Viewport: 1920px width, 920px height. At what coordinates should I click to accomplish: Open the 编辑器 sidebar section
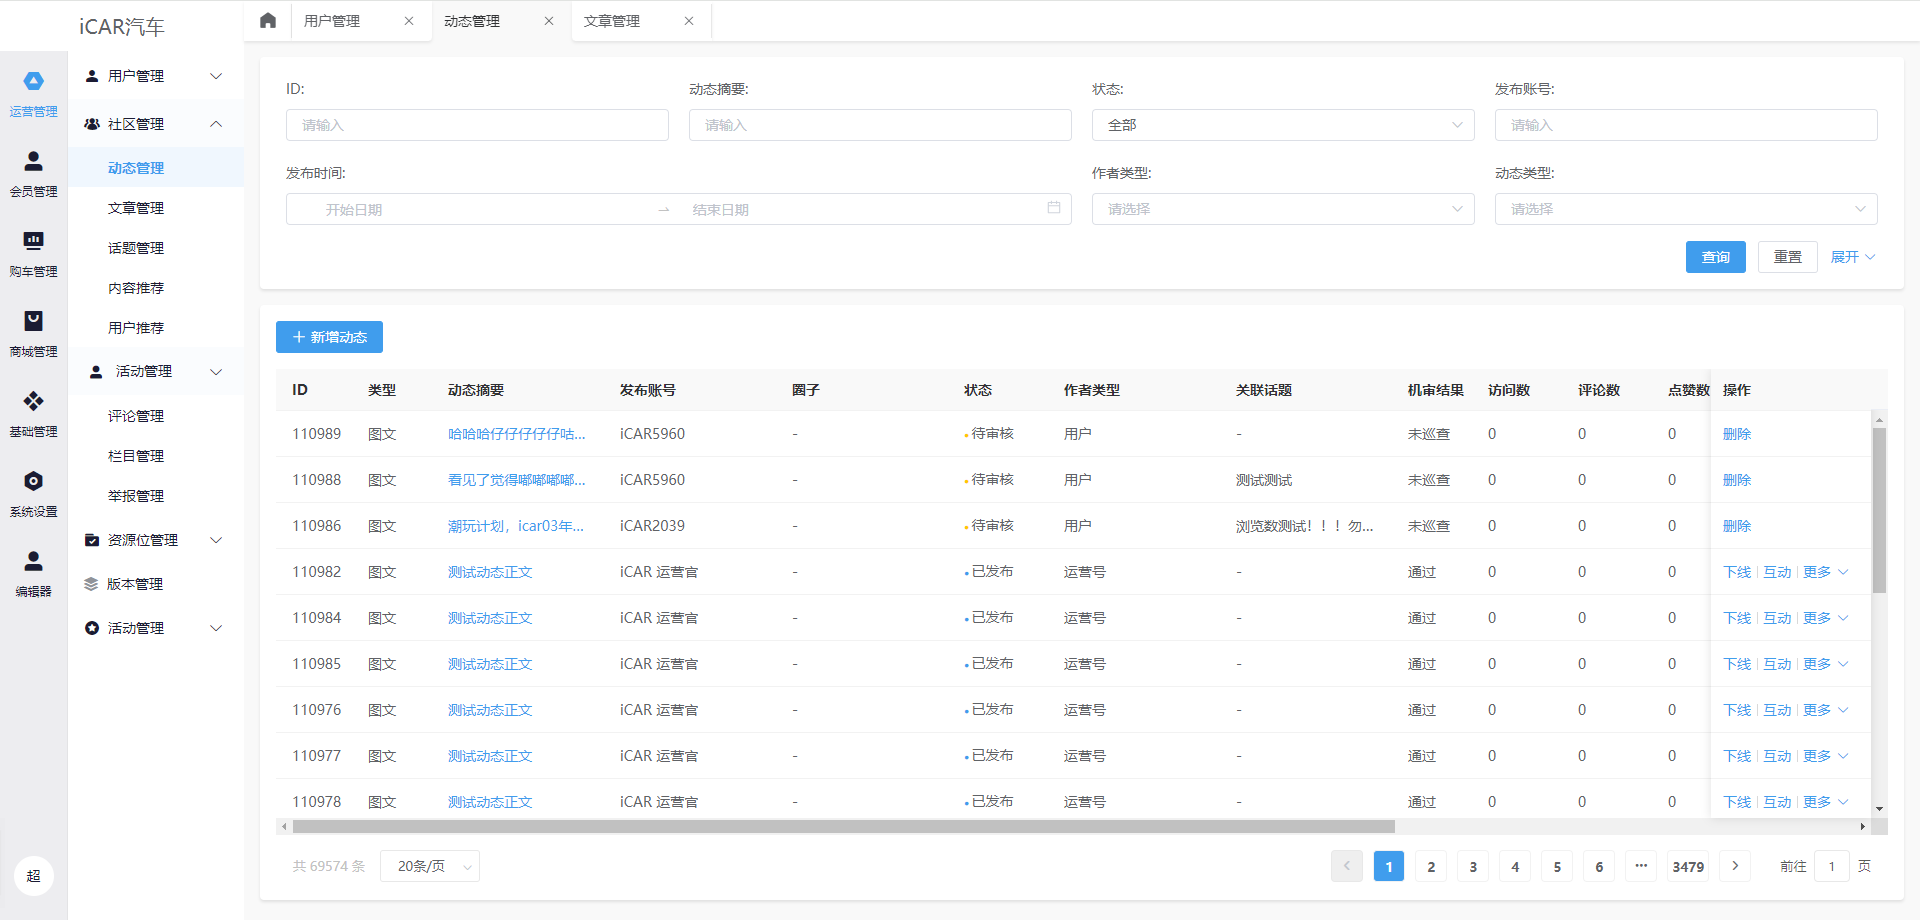tap(33, 574)
